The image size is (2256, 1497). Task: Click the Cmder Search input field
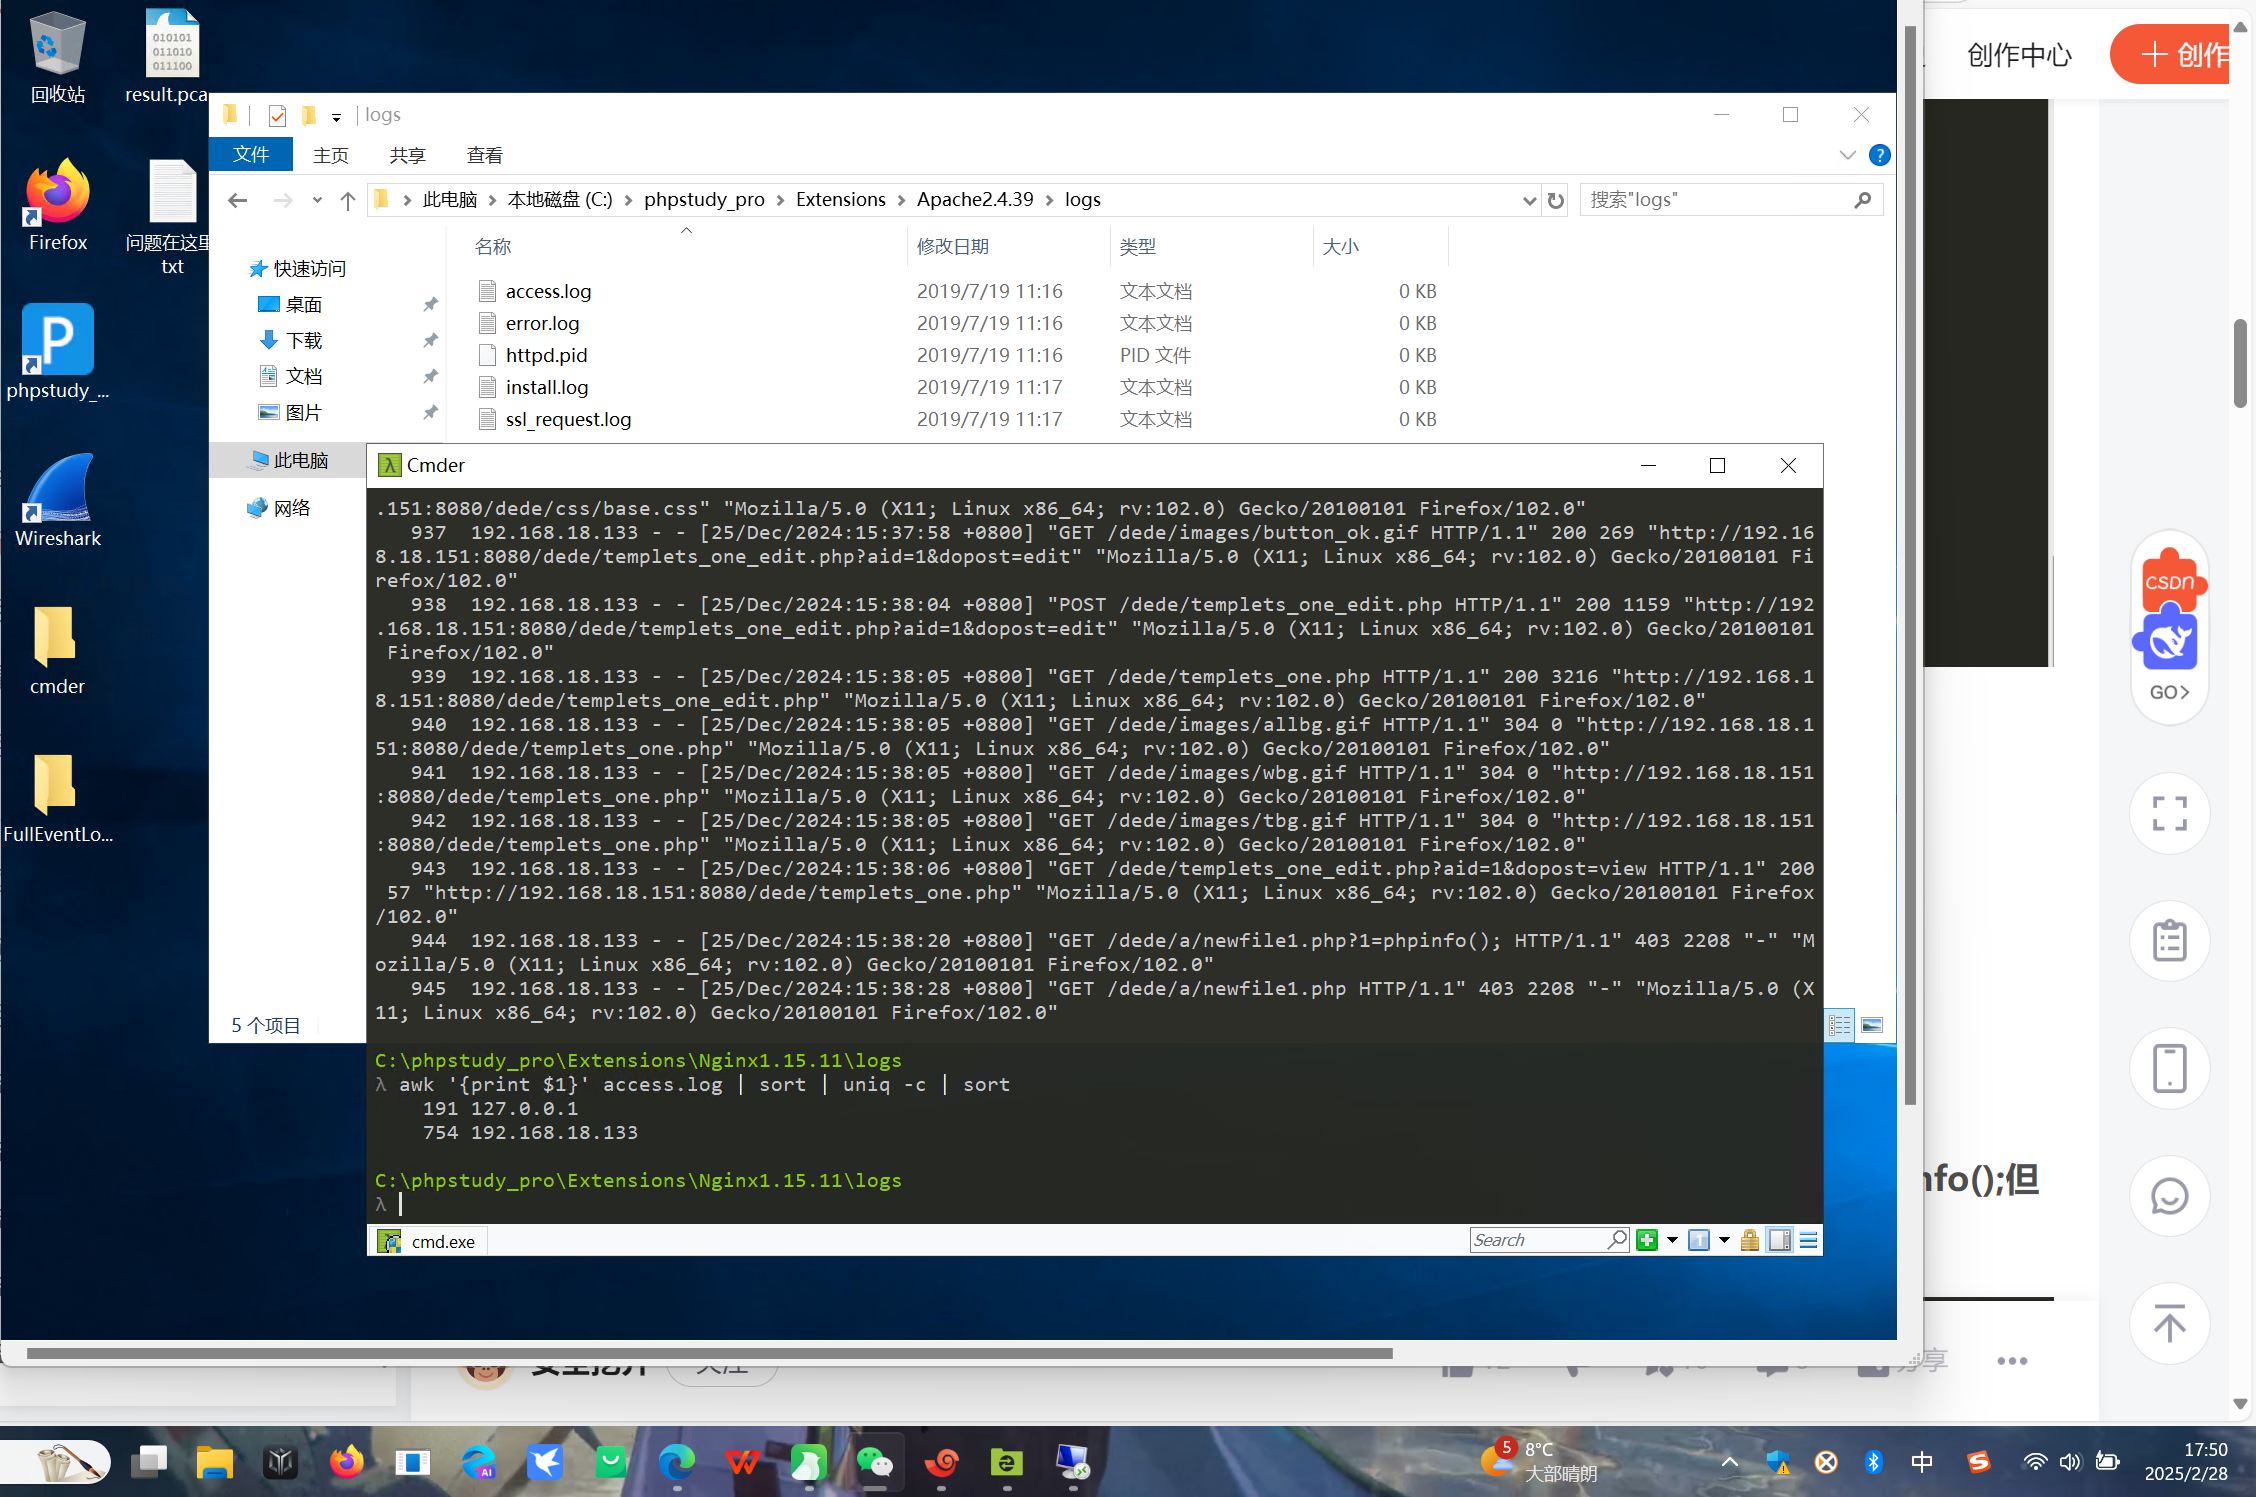point(1536,1240)
